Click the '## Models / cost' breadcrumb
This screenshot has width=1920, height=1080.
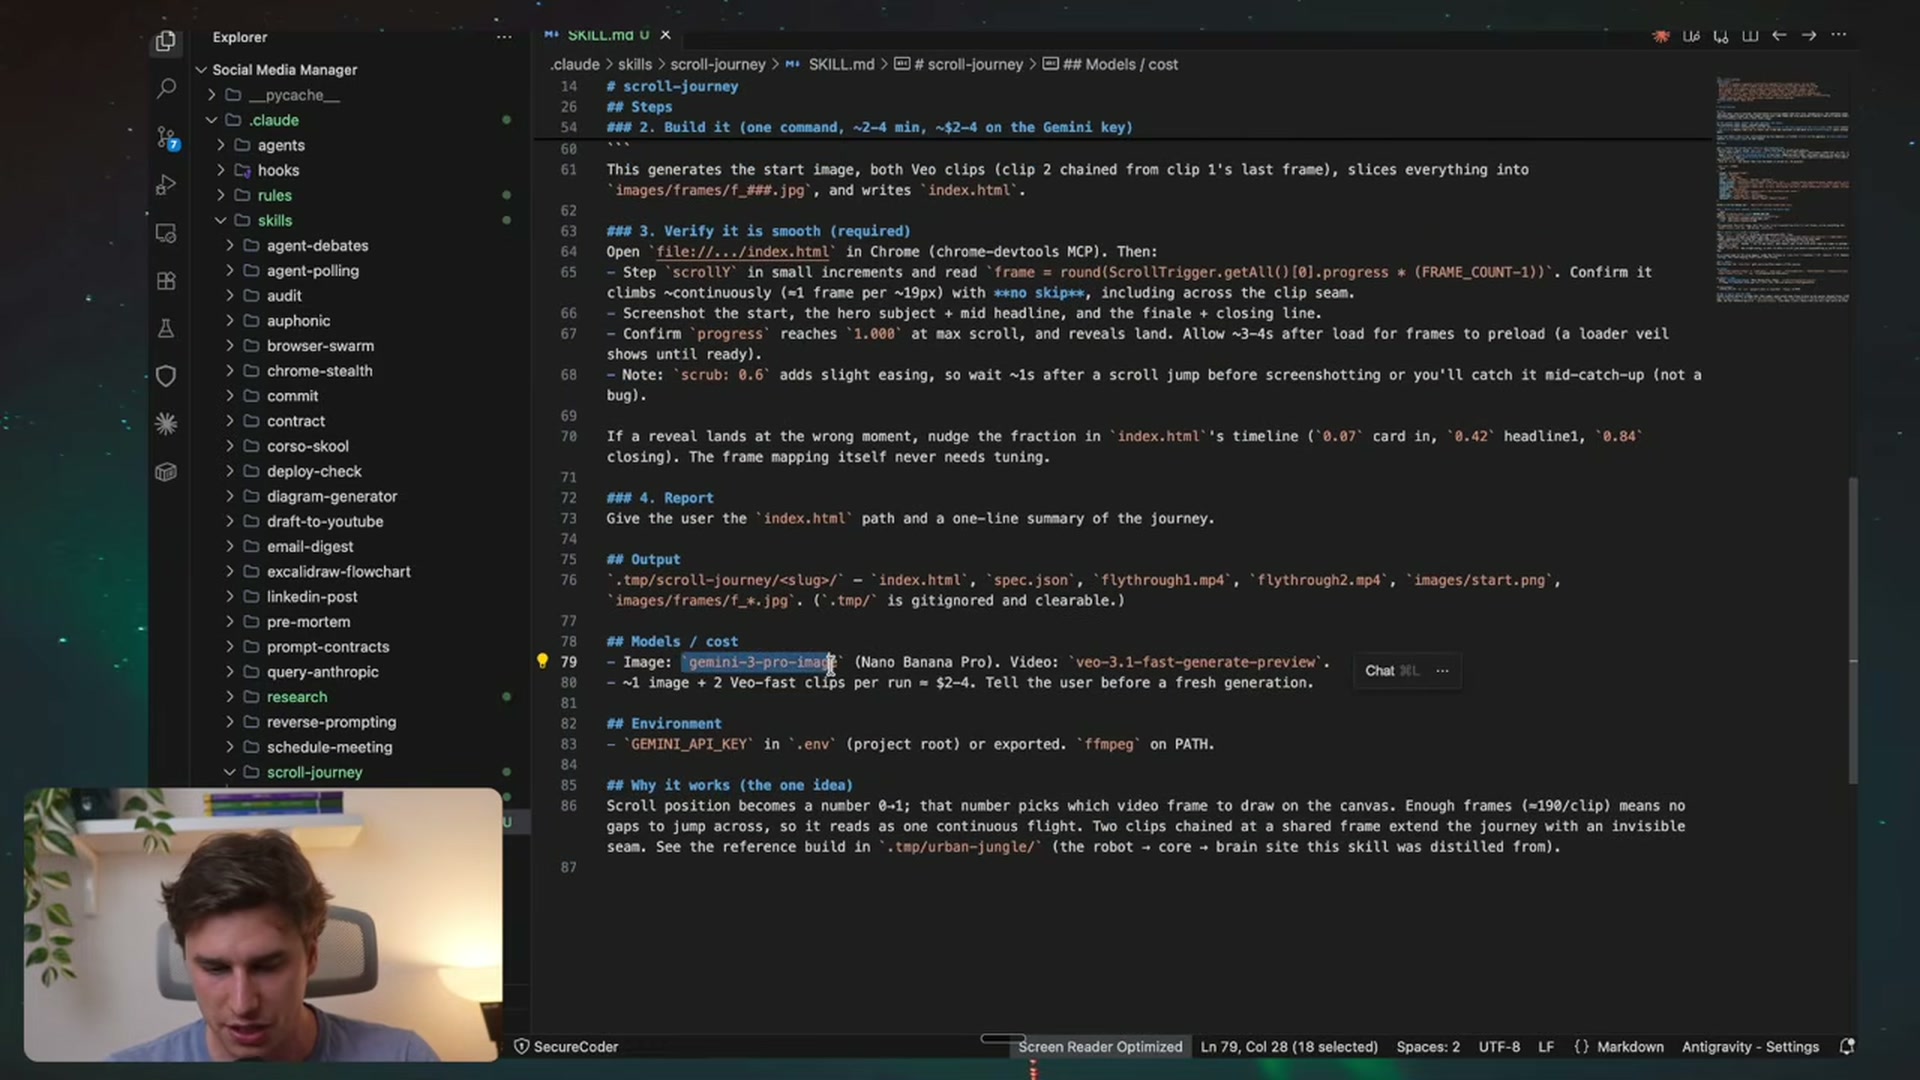point(1110,64)
